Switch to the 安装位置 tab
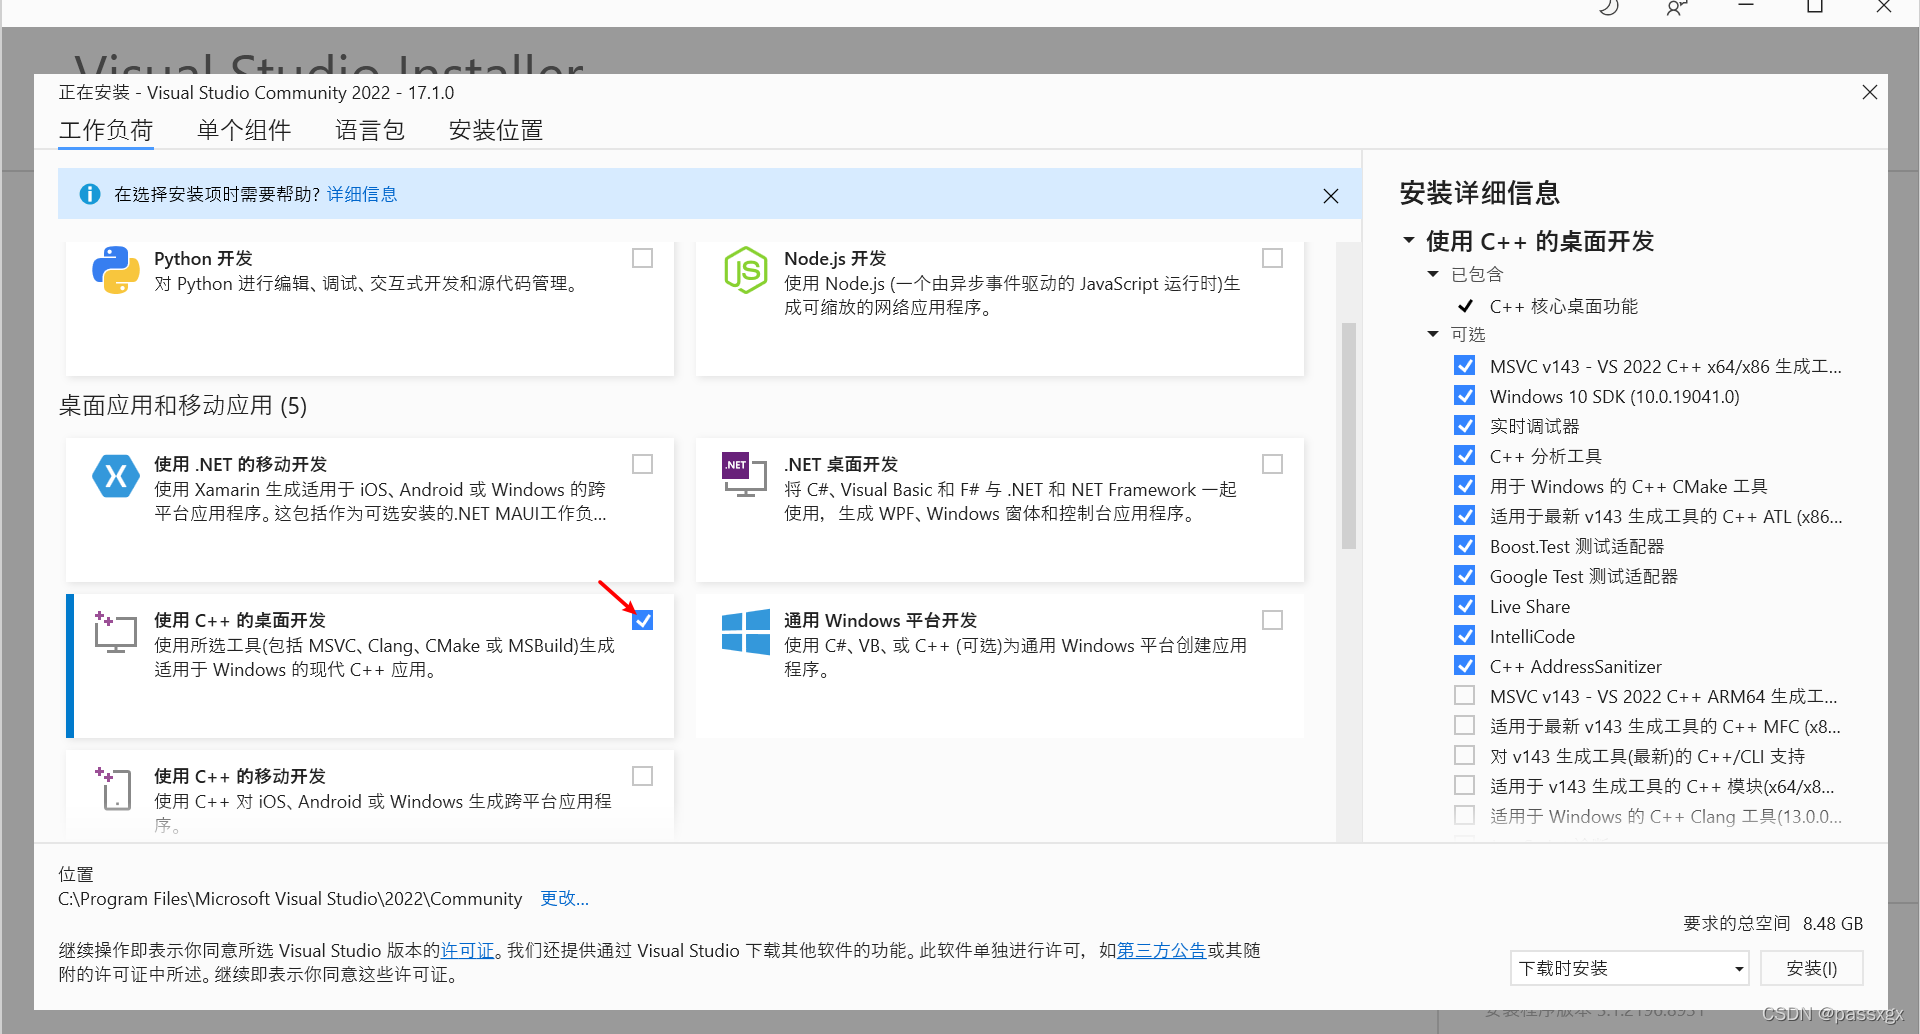Image resolution: width=1920 pixels, height=1034 pixels. pos(496,130)
